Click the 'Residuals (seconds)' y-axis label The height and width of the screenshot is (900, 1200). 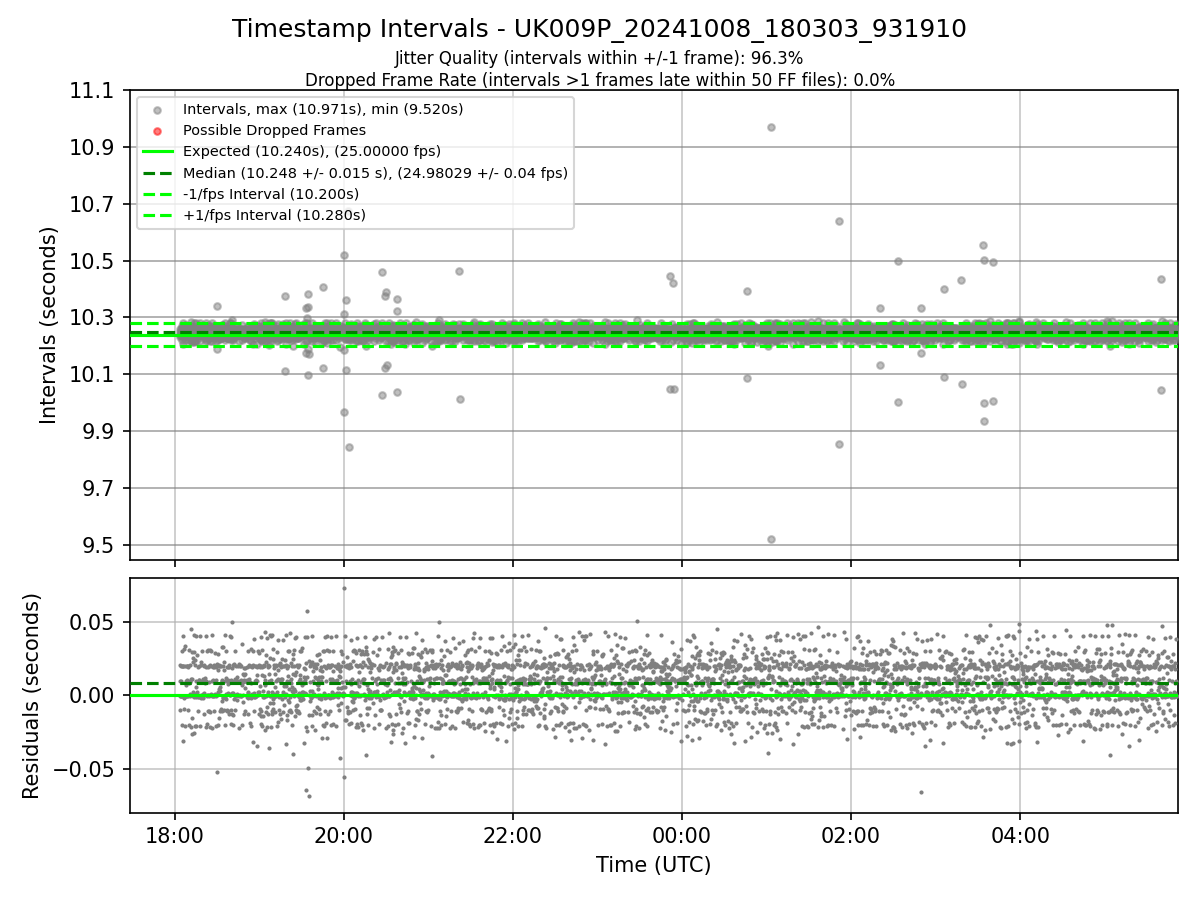pos(32,696)
